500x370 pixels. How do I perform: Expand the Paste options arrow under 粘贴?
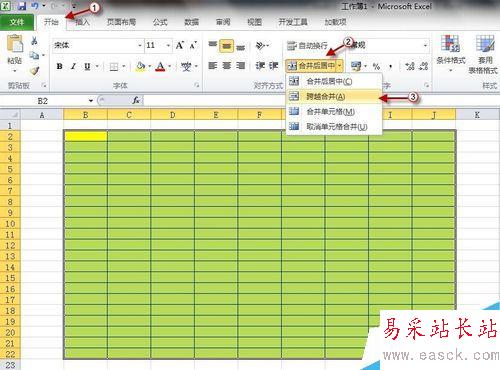(x=15, y=71)
